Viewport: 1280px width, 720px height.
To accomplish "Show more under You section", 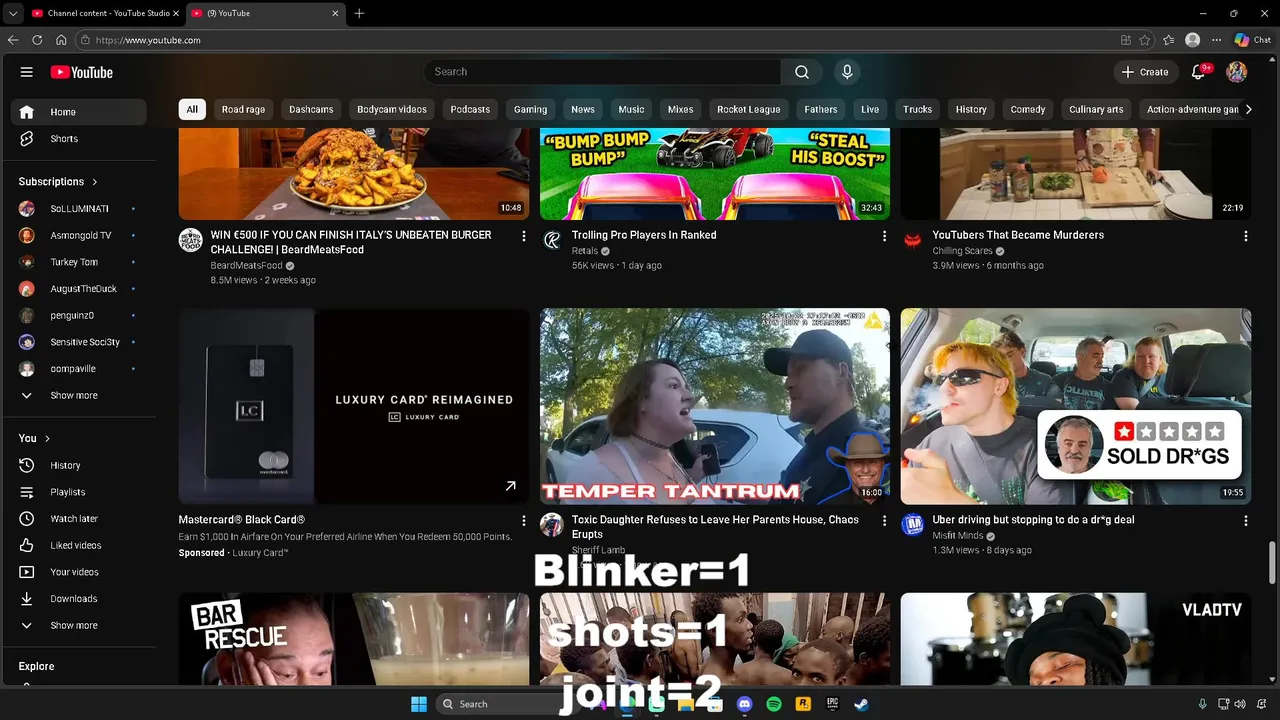I will [80, 625].
